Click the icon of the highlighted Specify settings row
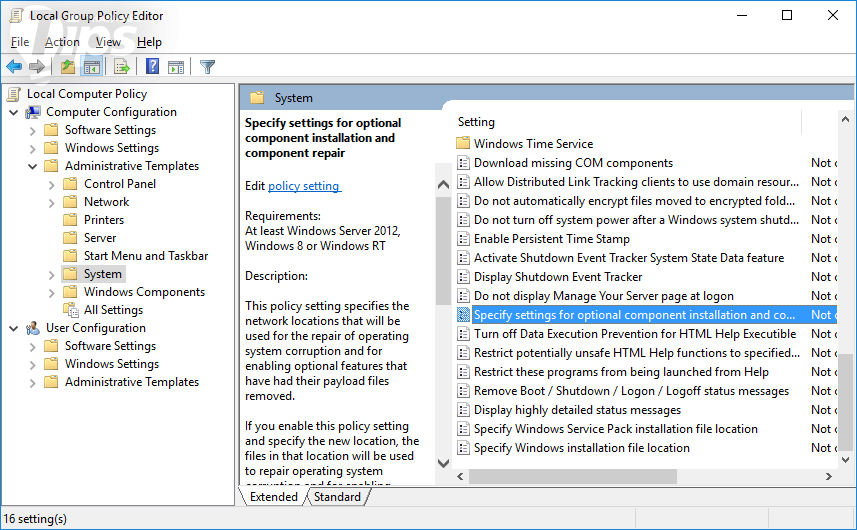The image size is (857, 530). [463, 315]
